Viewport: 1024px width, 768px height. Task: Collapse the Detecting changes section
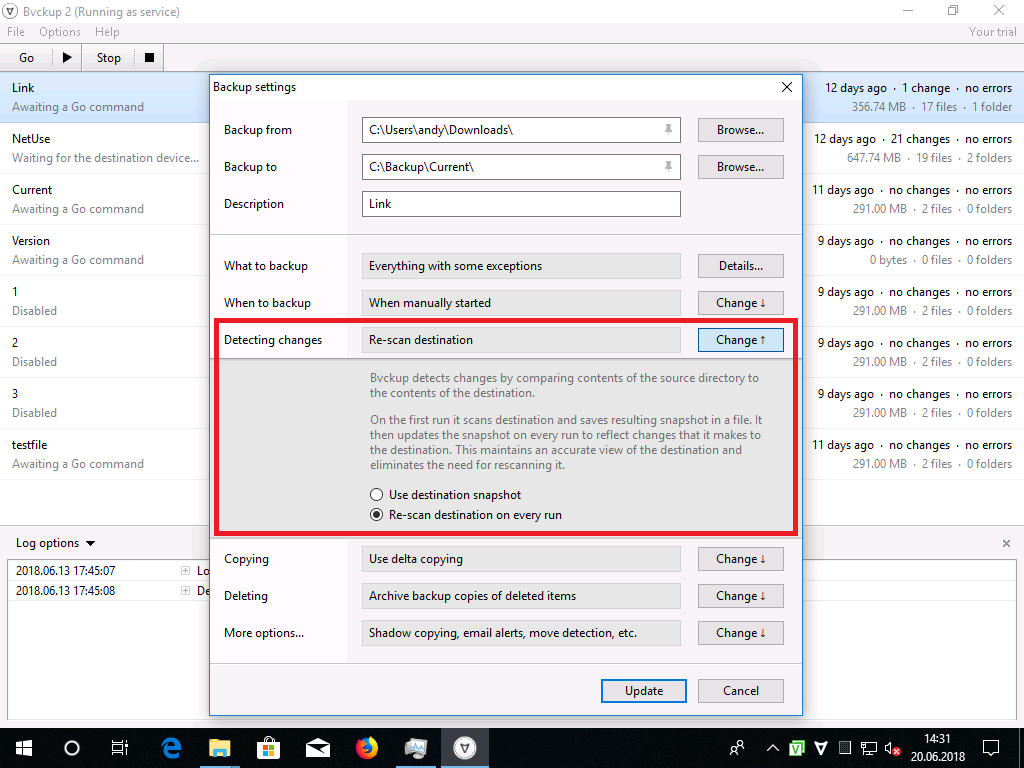point(740,340)
